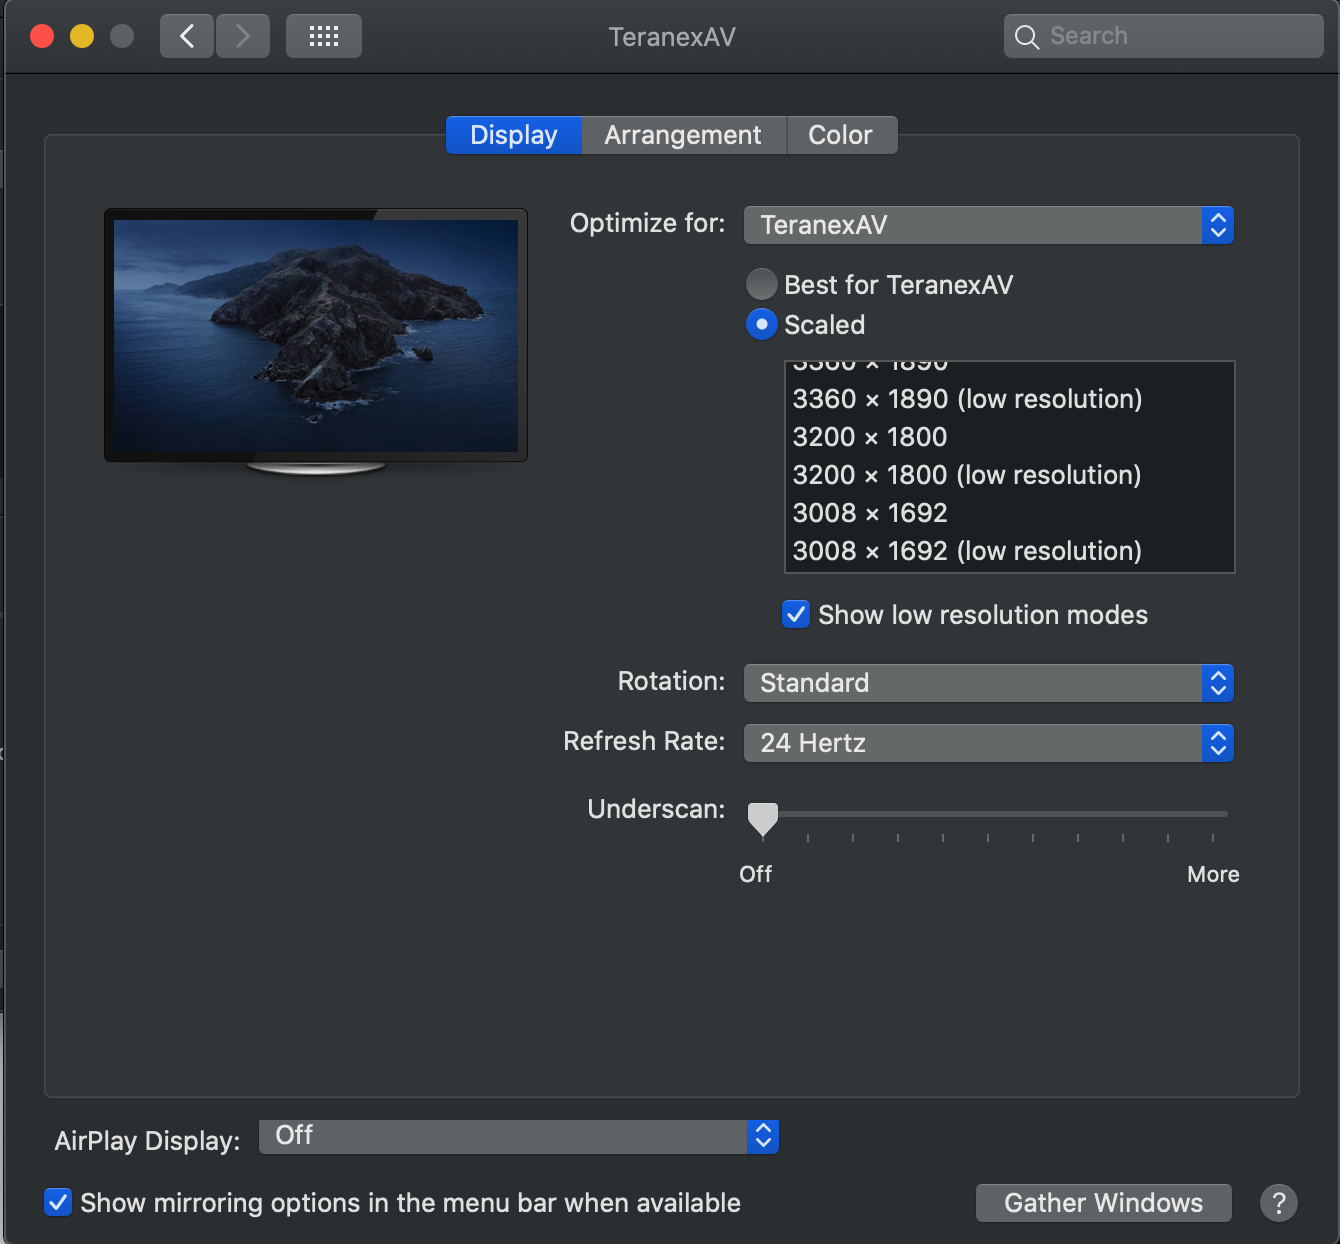The image size is (1340, 1244).
Task: Choose 3008 × 1692 (low resolution)
Action: [x=1010, y=551]
